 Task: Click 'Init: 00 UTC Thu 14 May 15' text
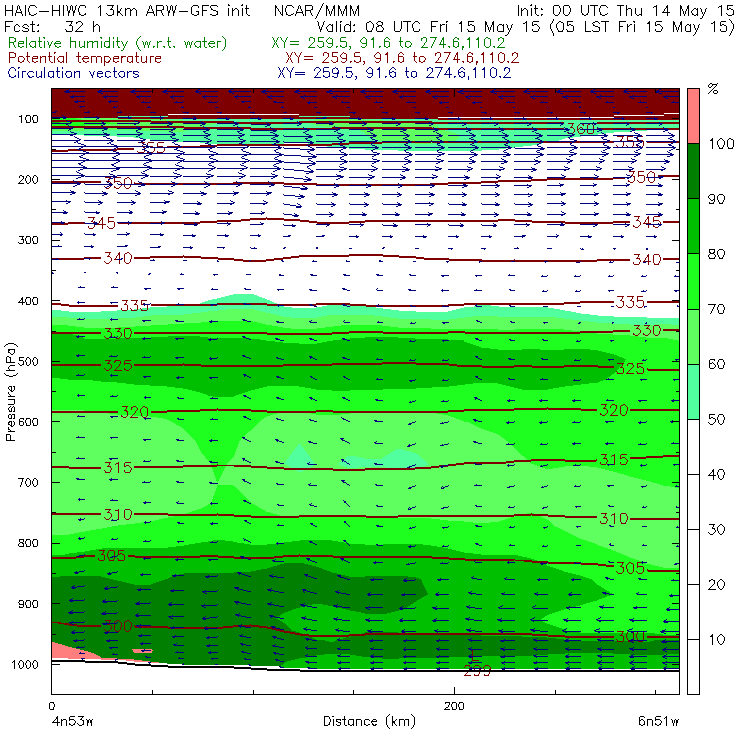(625, 10)
